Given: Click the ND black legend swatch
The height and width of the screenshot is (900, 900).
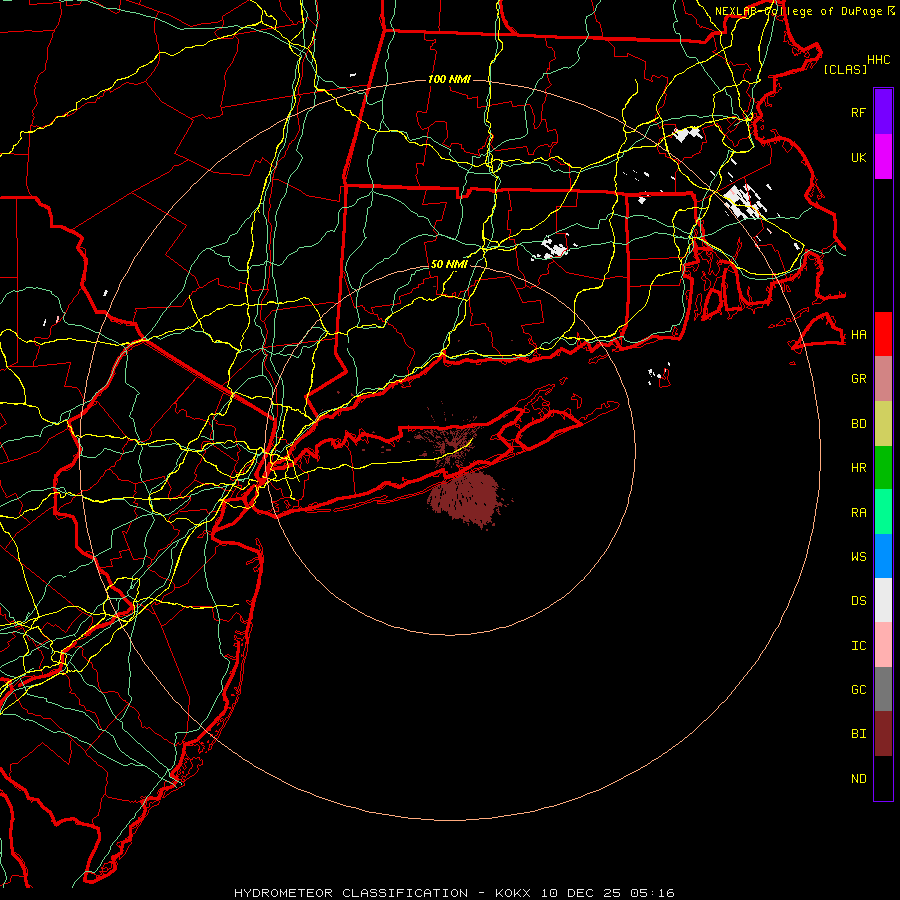Looking at the screenshot, I should click(x=883, y=778).
